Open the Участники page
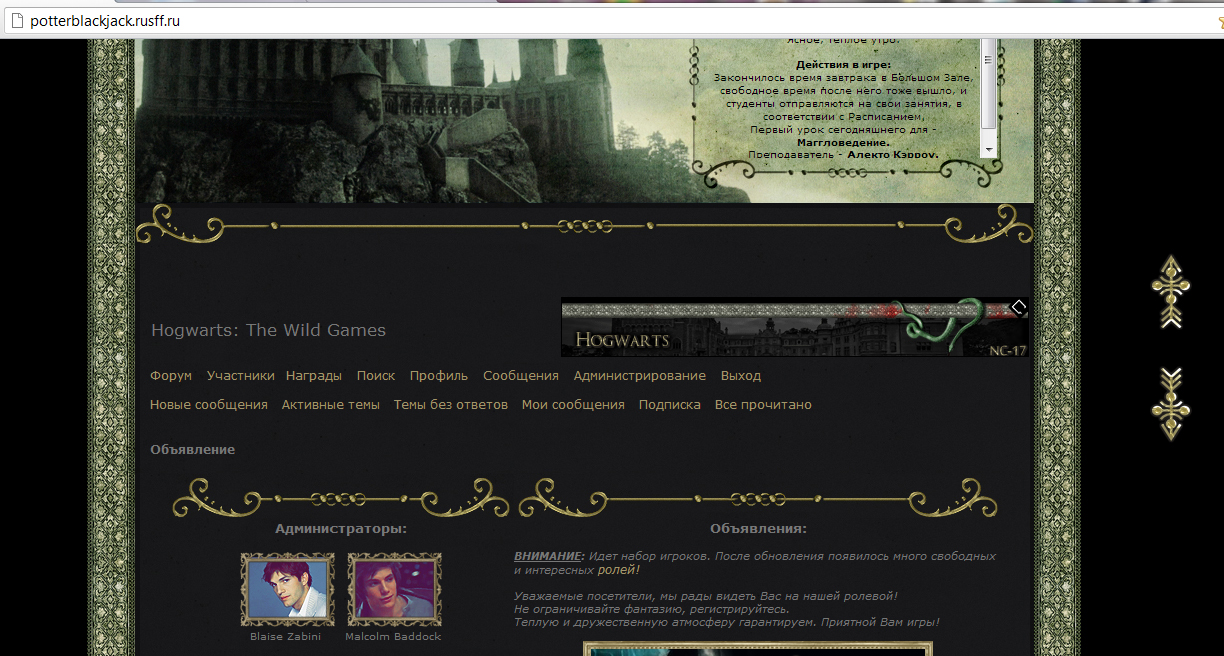 pyautogui.click(x=240, y=376)
